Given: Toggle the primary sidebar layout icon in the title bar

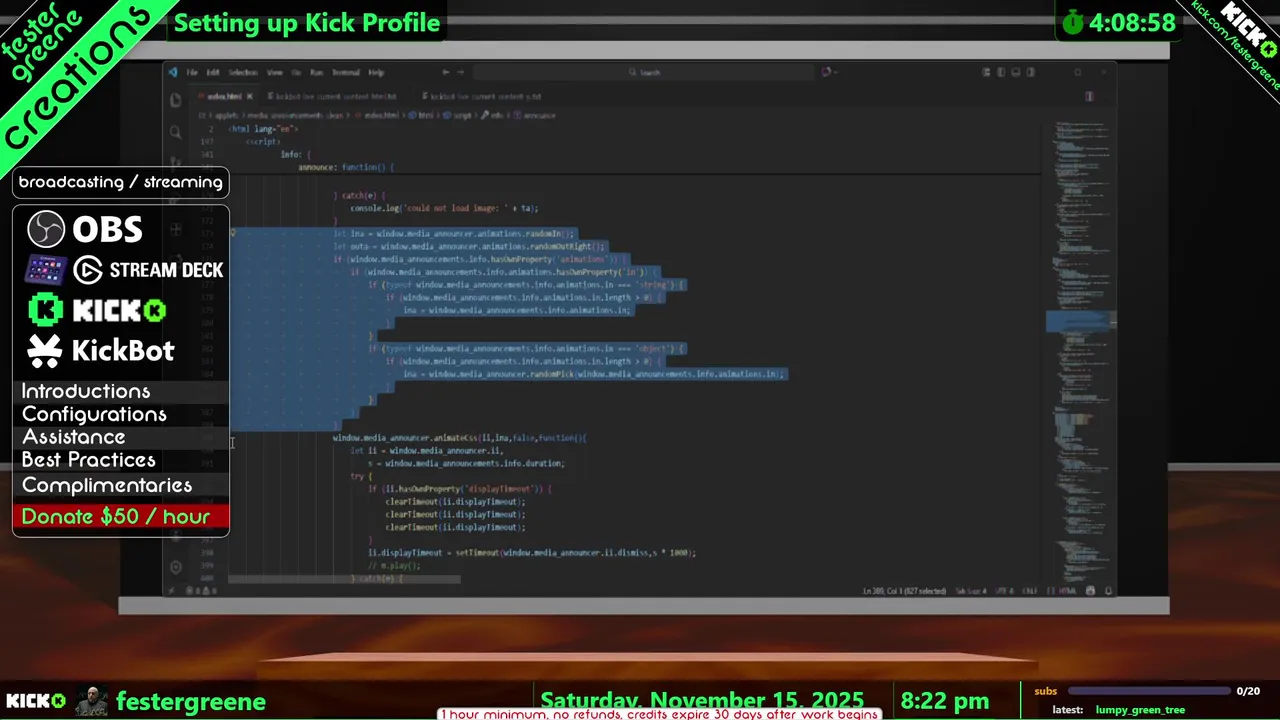Looking at the screenshot, I should click(x=1000, y=72).
